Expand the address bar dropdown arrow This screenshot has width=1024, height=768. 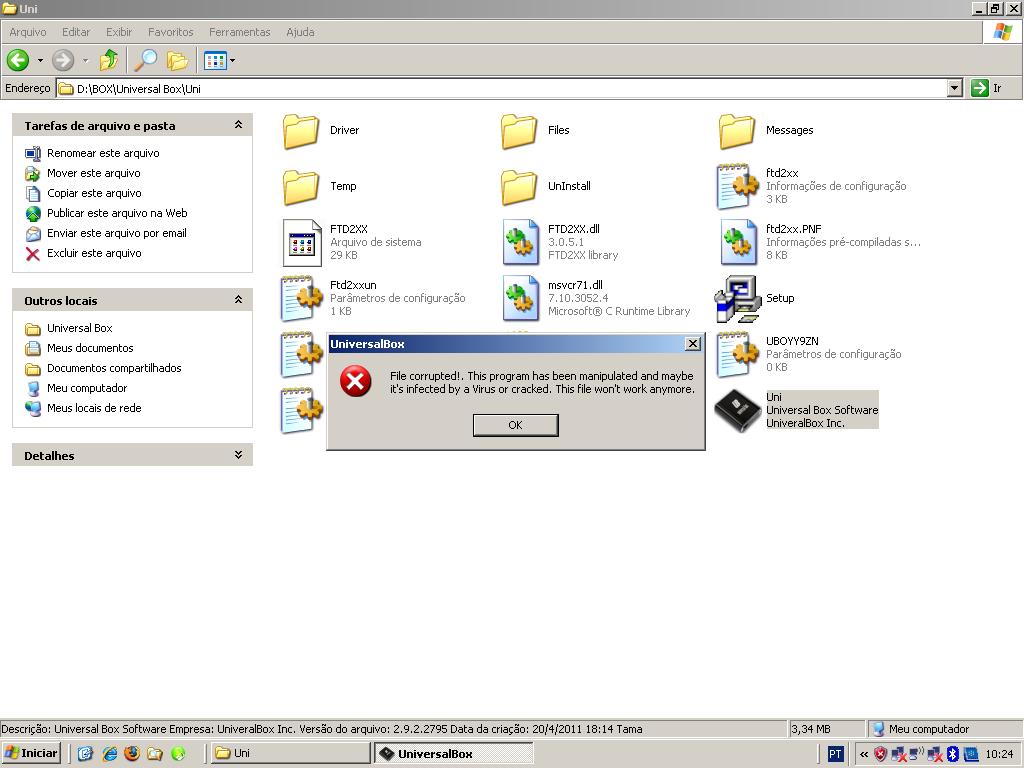point(954,88)
